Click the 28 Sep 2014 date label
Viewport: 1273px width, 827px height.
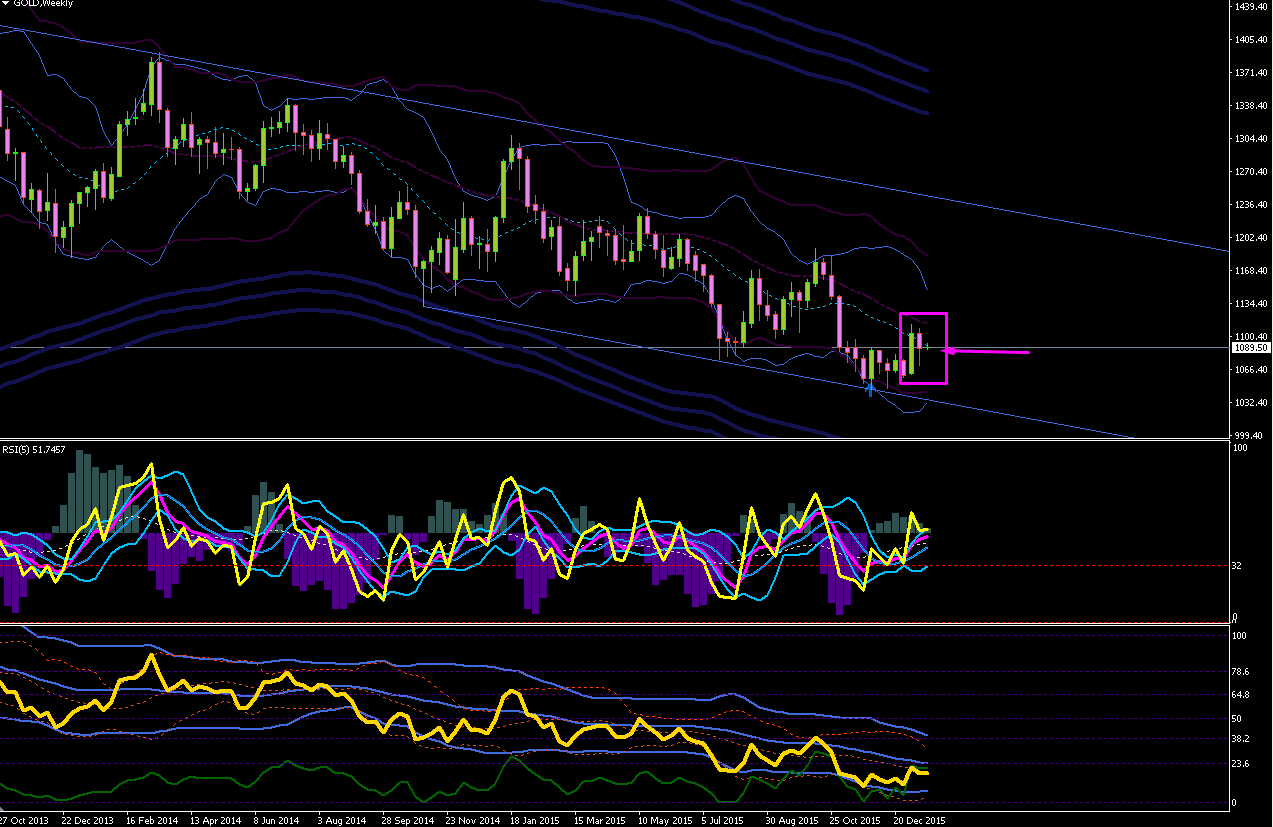coord(408,819)
